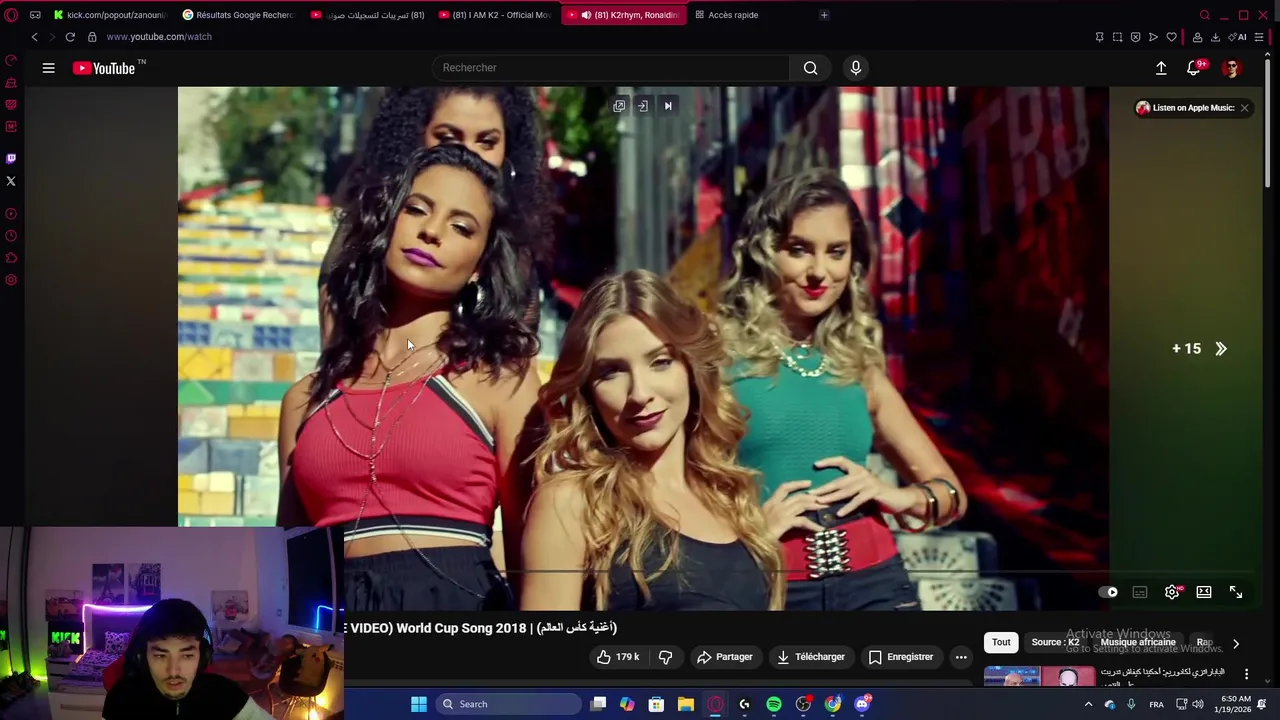Switch to kick.com popout tab
Viewport: 1280px width, 720px height.
tap(108, 15)
